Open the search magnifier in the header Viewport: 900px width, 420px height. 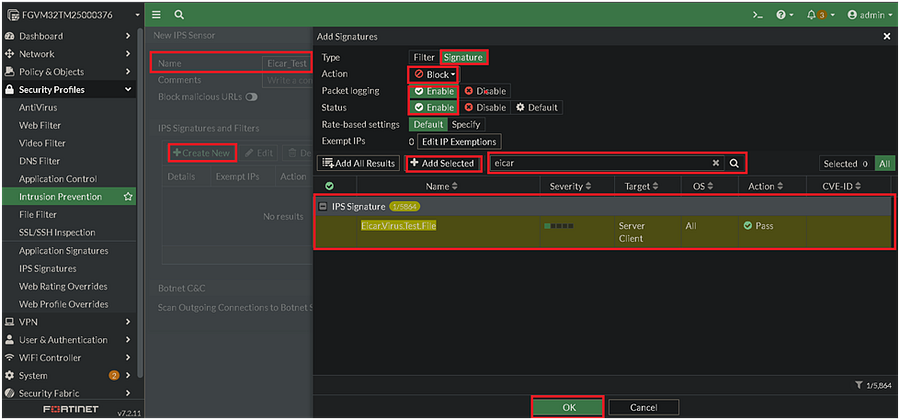179,15
